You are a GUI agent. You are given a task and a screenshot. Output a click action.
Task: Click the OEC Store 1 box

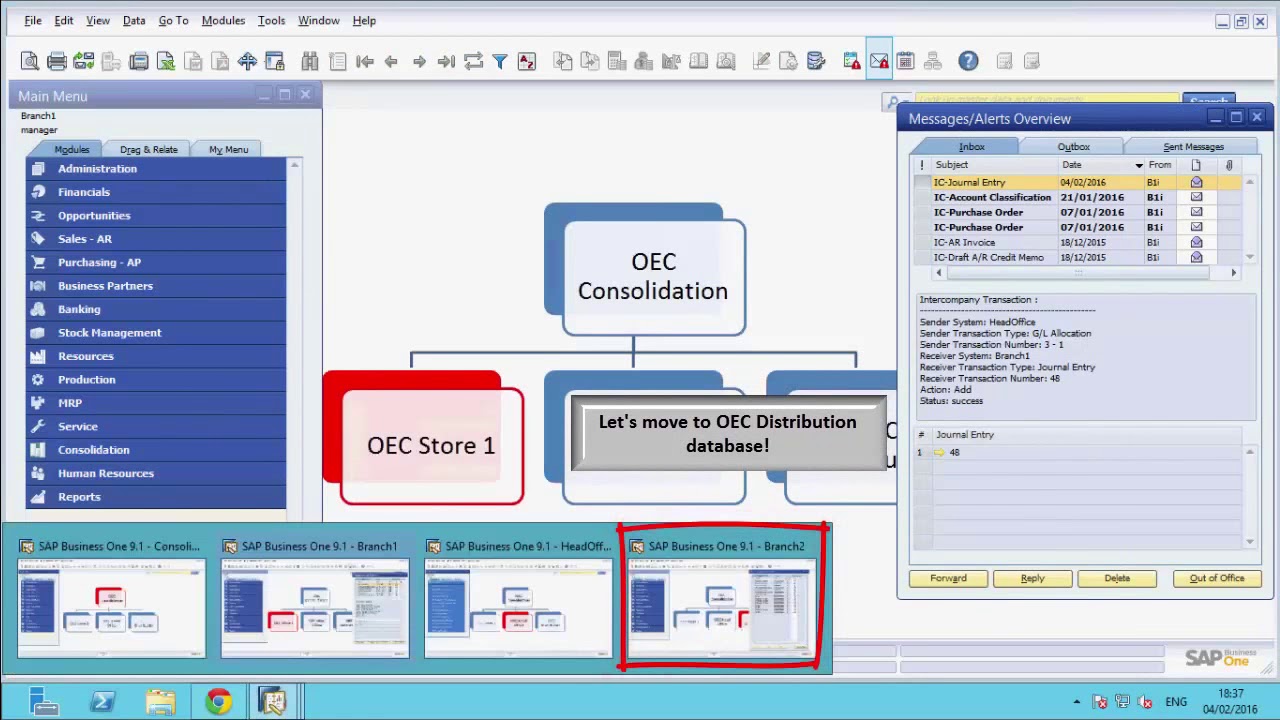431,446
